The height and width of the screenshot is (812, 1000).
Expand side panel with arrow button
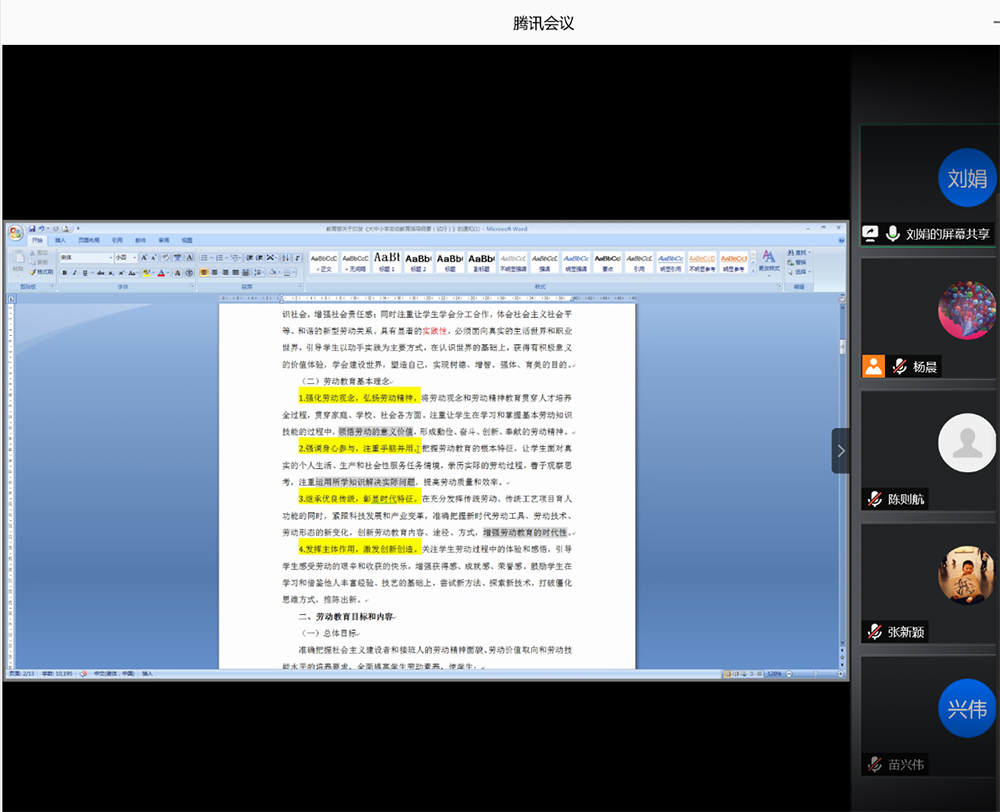tap(840, 451)
